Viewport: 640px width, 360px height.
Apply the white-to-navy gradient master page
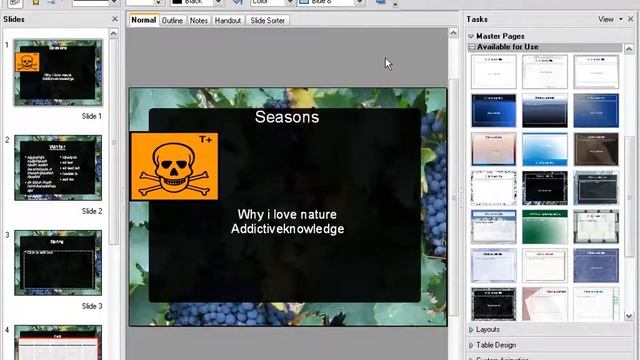coord(544,111)
